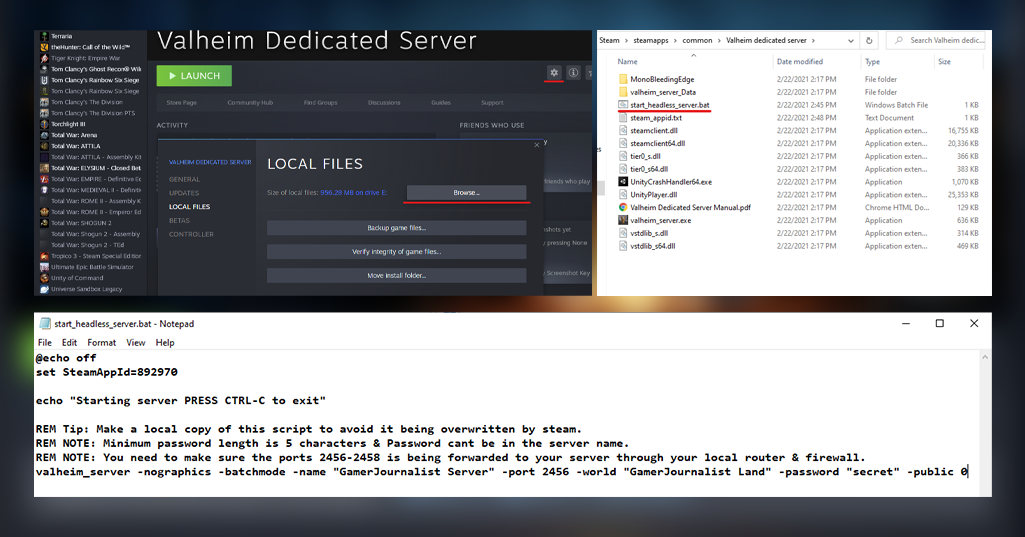
Task: Sort files by the Type column header
Action: pyautogui.click(x=872, y=61)
